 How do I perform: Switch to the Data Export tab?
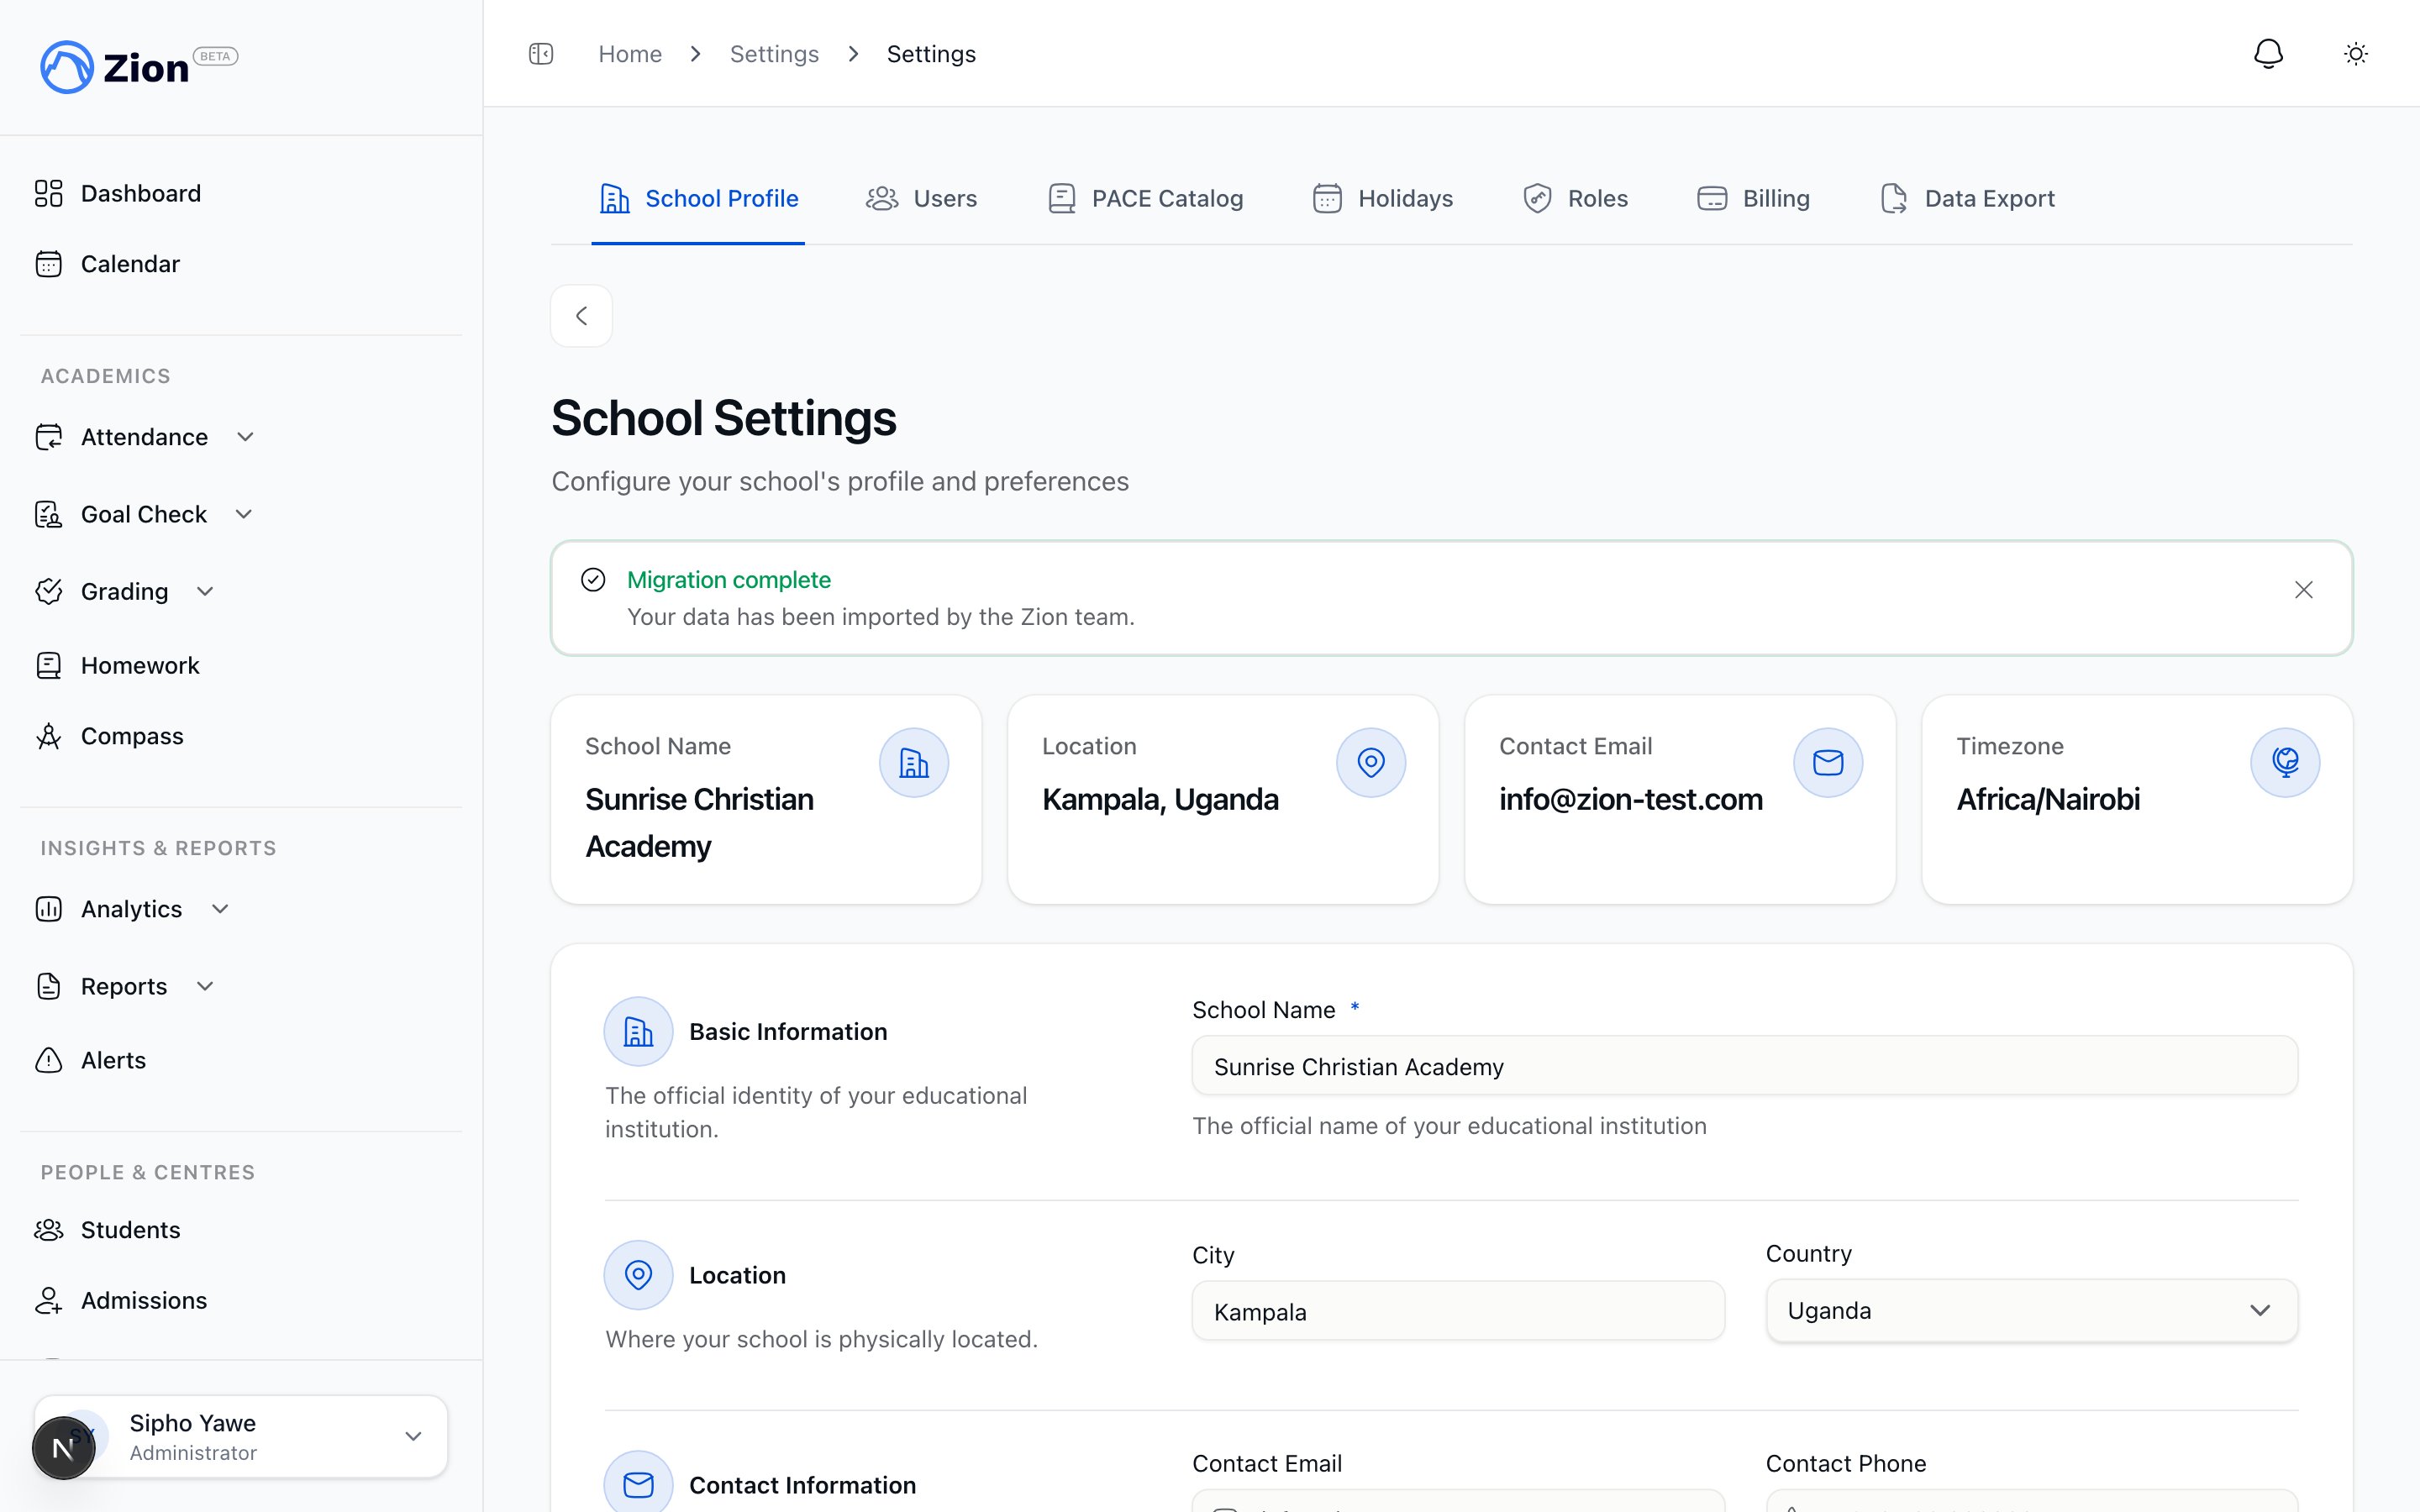(x=1967, y=198)
